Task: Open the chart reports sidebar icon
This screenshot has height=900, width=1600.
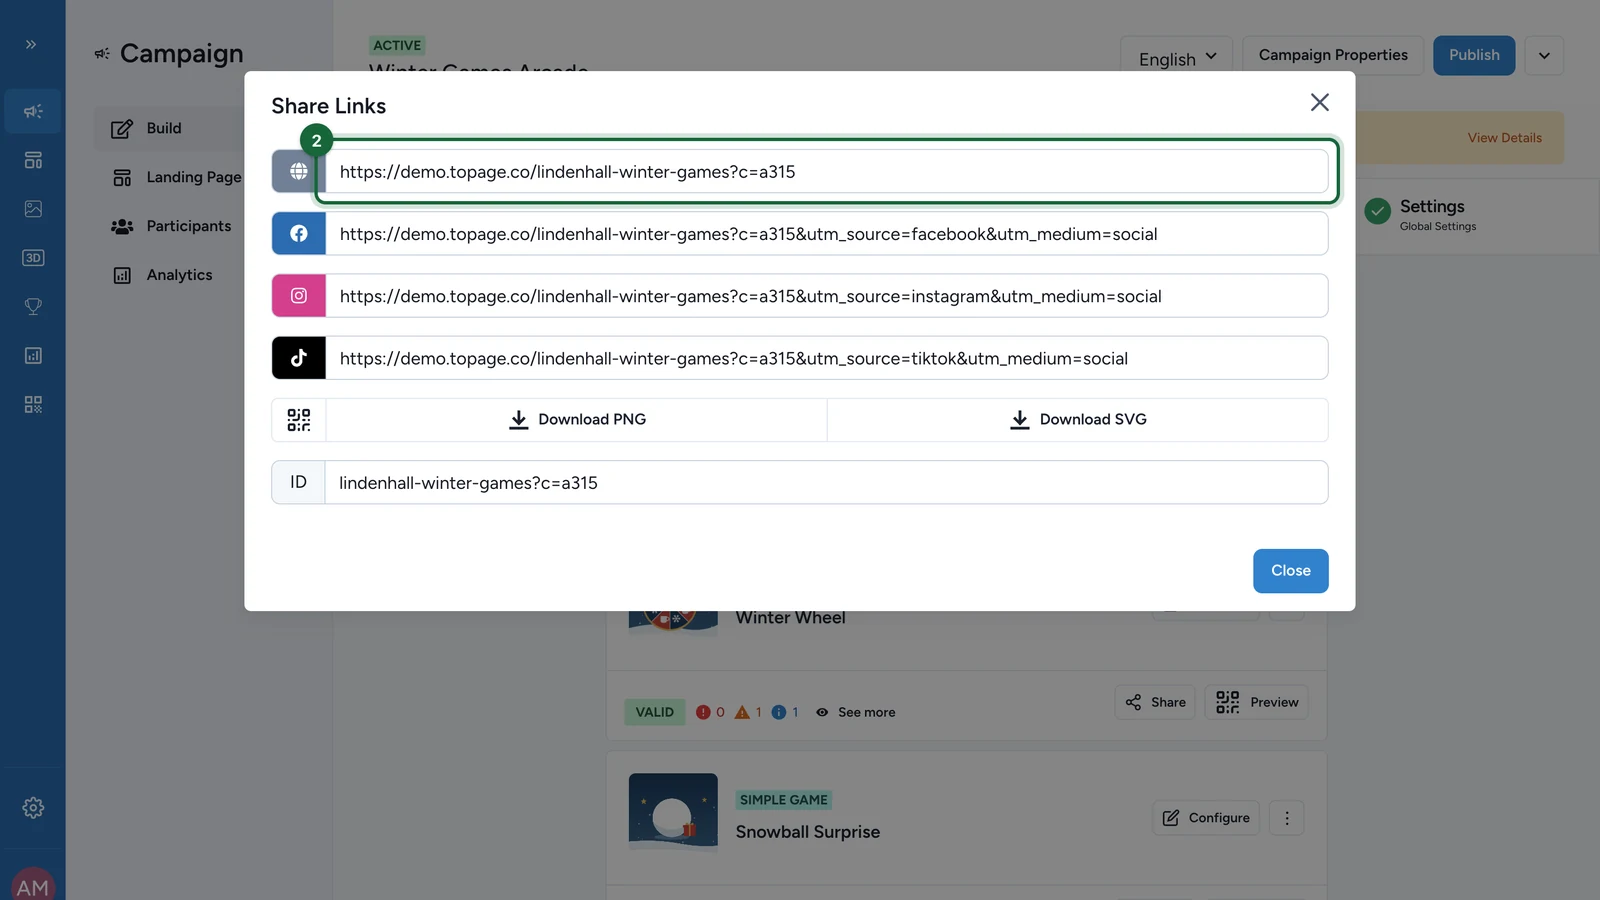Action: coord(33,356)
